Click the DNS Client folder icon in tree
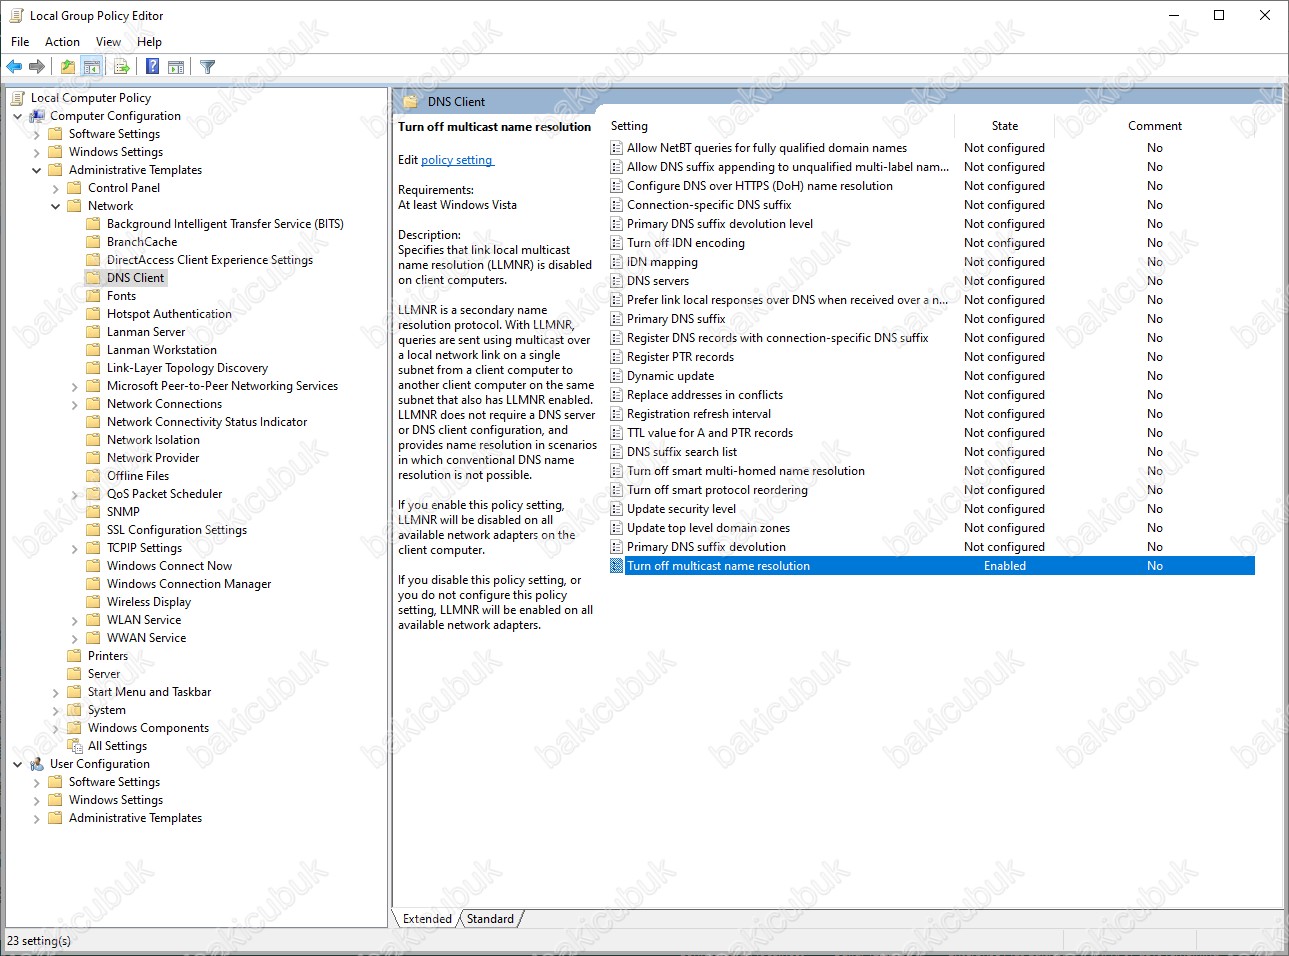The image size is (1289, 956). [93, 278]
